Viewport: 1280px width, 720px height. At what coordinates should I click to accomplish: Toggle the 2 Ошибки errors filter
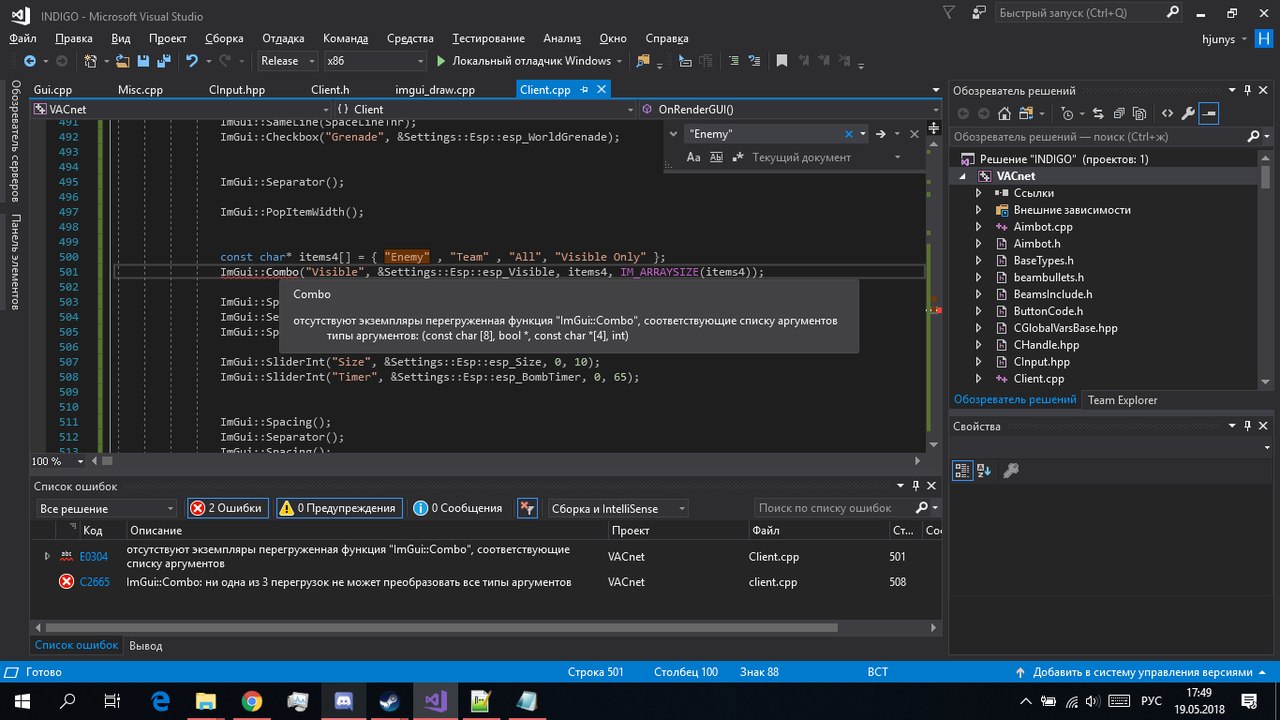coord(226,508)
